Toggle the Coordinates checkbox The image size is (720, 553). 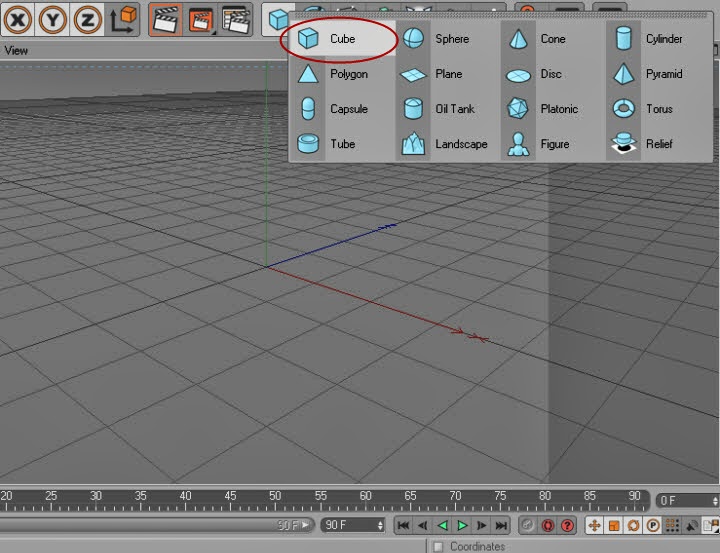tap(438, 547)
